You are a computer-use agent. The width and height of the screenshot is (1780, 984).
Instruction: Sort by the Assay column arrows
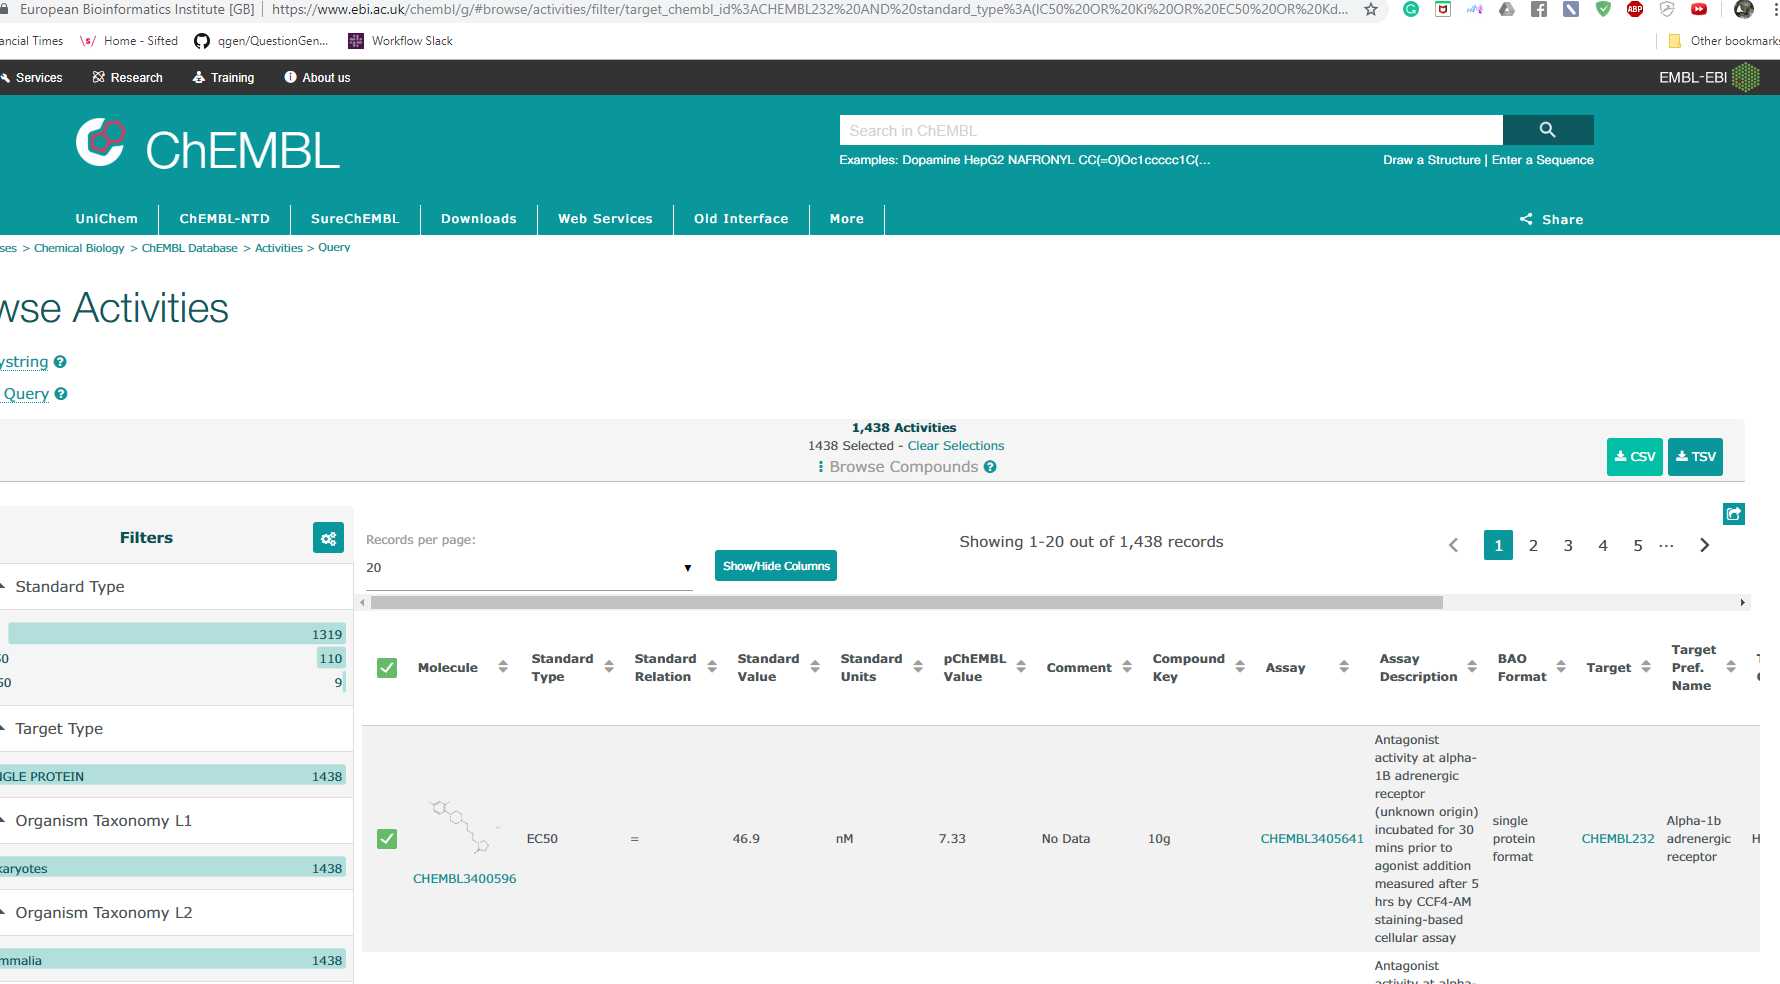click(1344, 667)
